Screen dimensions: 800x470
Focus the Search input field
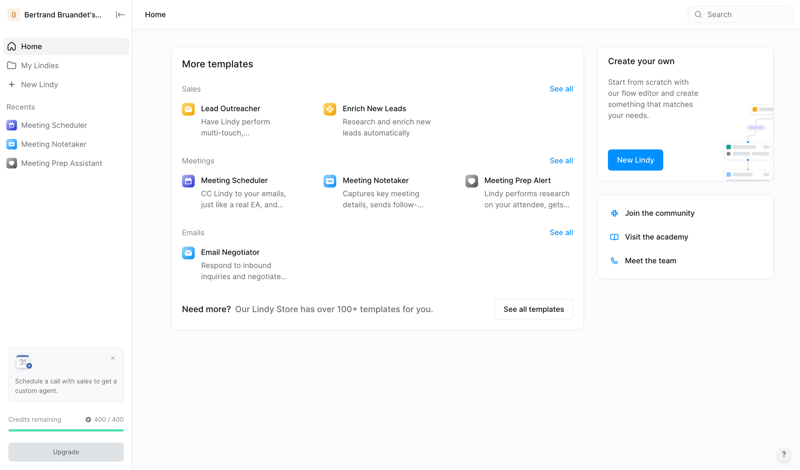tap(740, 15)
